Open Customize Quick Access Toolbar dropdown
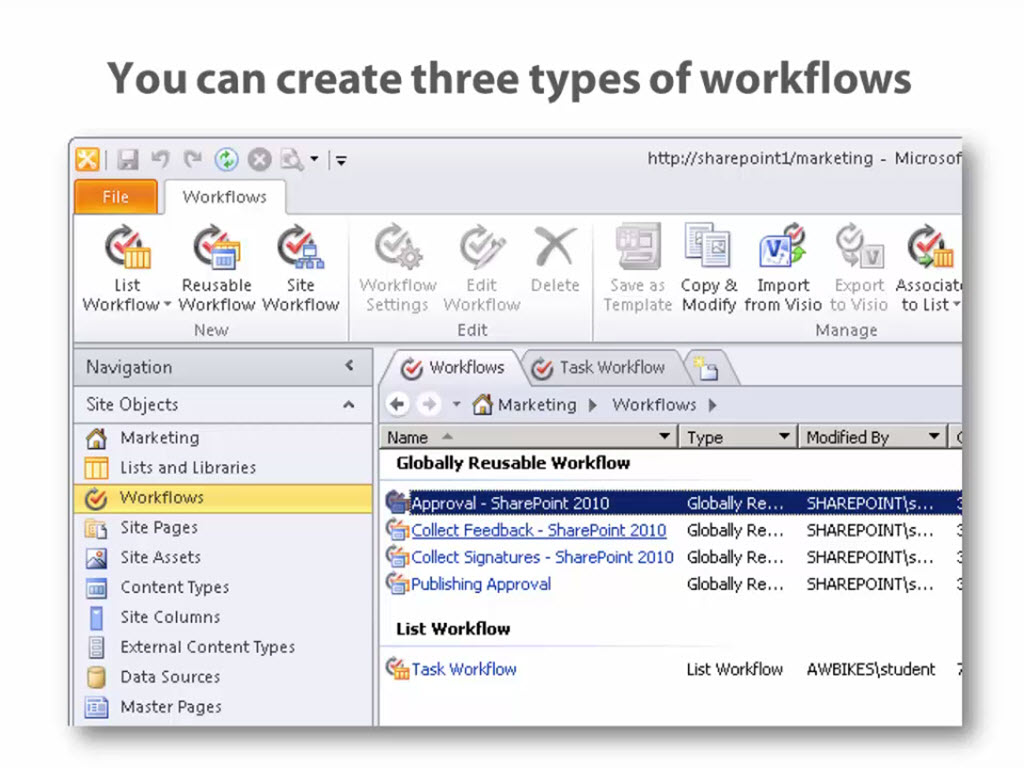Viewport: 1024px width, 768px height. (x=341, y=159)
